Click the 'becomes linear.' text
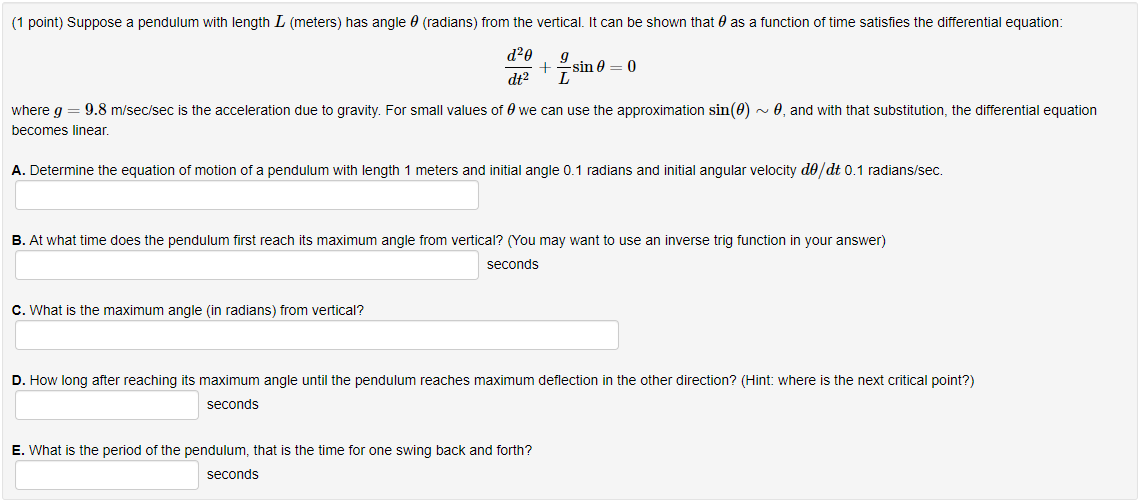The image size is (1138, 501). 60,132
